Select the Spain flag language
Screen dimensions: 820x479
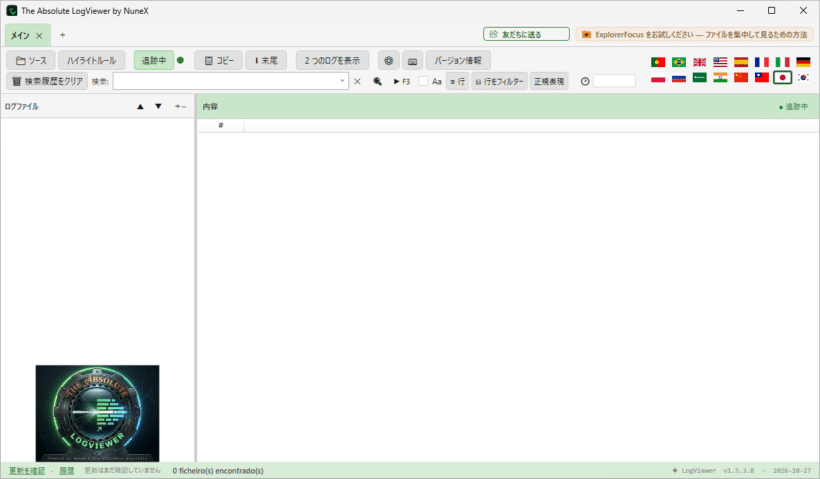click(741, 62)
